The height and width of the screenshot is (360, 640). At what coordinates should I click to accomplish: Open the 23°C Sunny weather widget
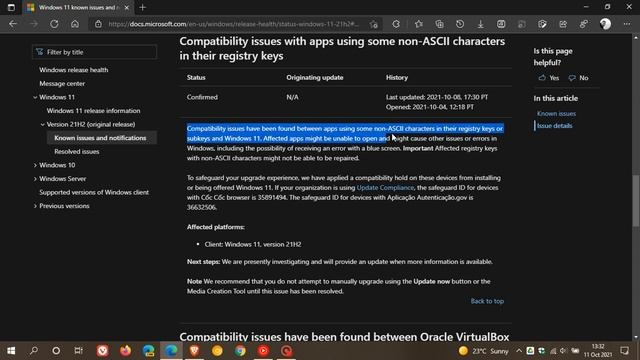[x=483, y=351]
